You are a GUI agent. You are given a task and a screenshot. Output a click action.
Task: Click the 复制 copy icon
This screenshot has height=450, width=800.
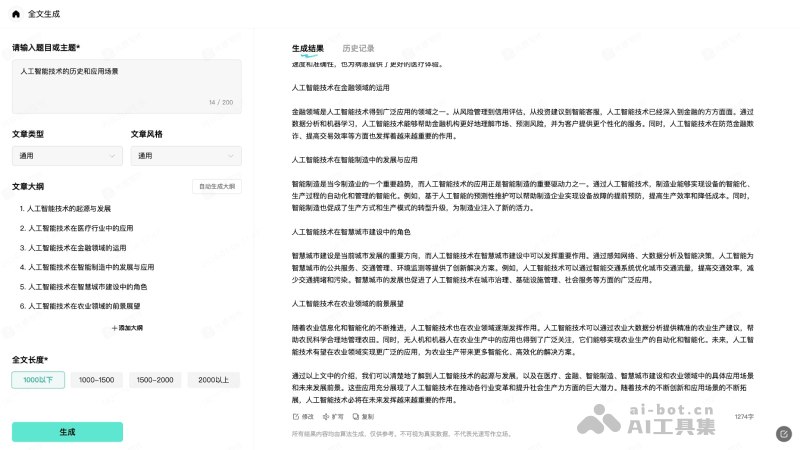pos(355,416)
